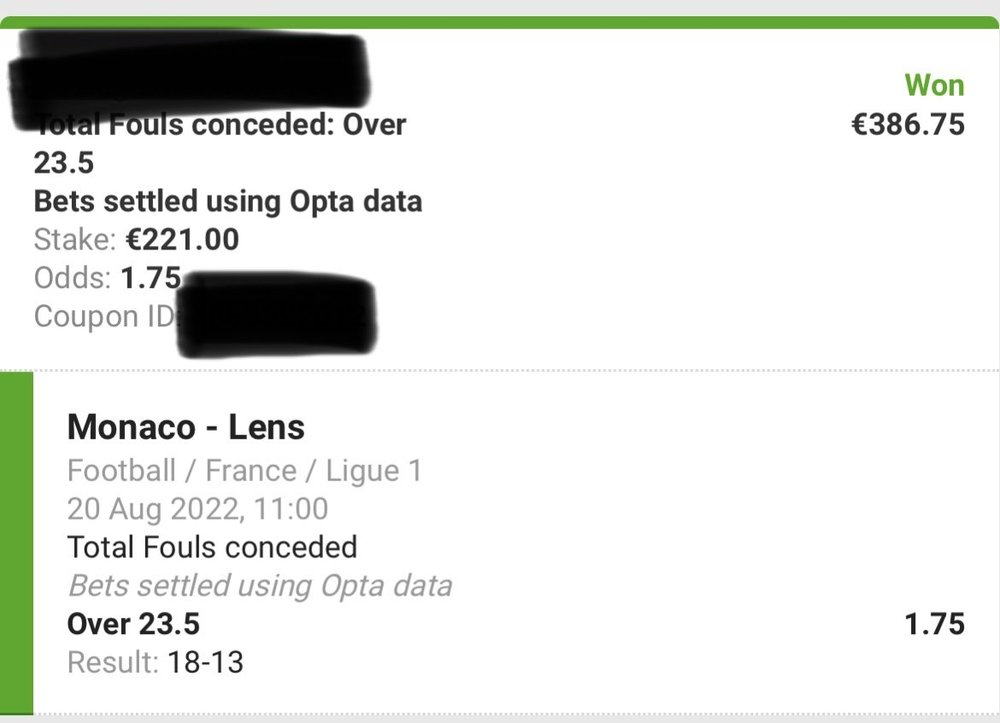Click the Coupon ID label
Screen dimensions: 1000x723
coord(105,316)
